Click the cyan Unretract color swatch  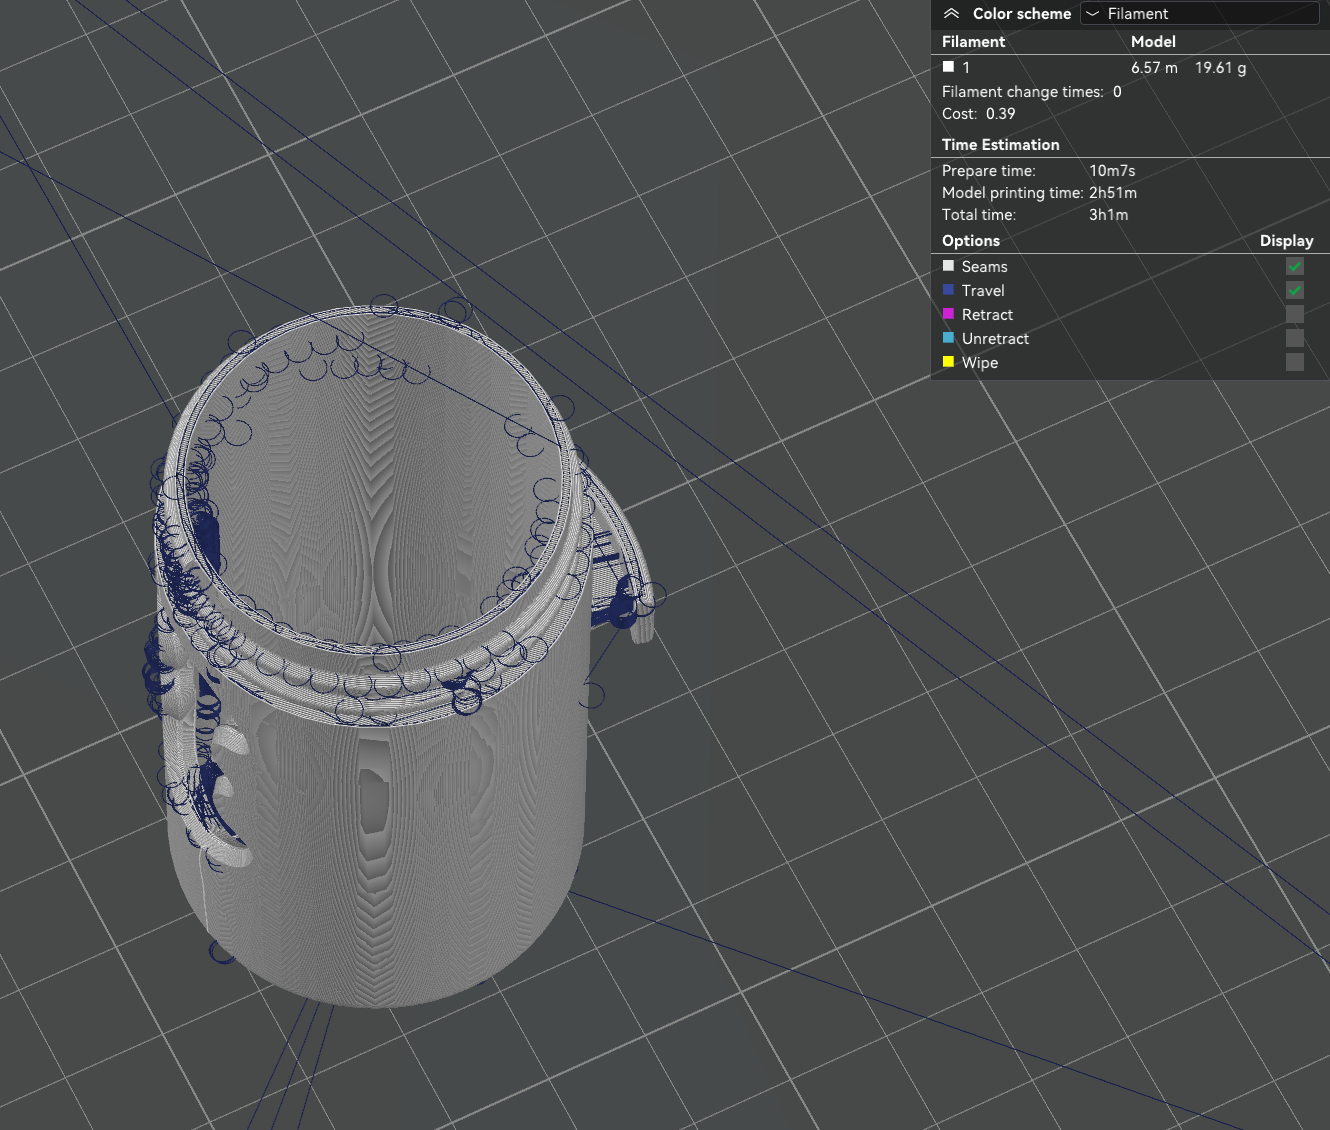948,337
